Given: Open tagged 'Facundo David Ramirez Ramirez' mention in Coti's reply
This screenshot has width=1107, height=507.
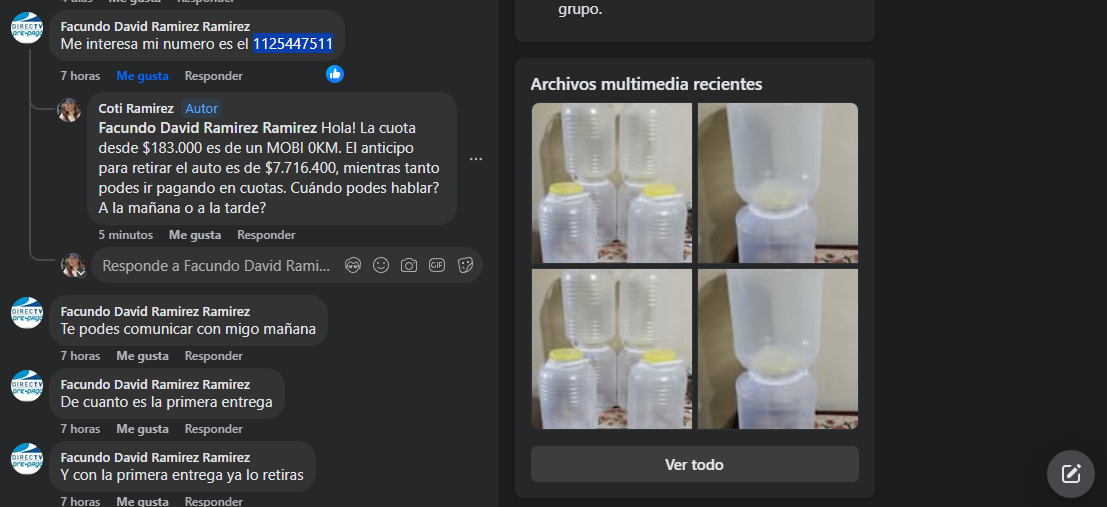Looking at the screenshot, I should [x=208, y=129].
